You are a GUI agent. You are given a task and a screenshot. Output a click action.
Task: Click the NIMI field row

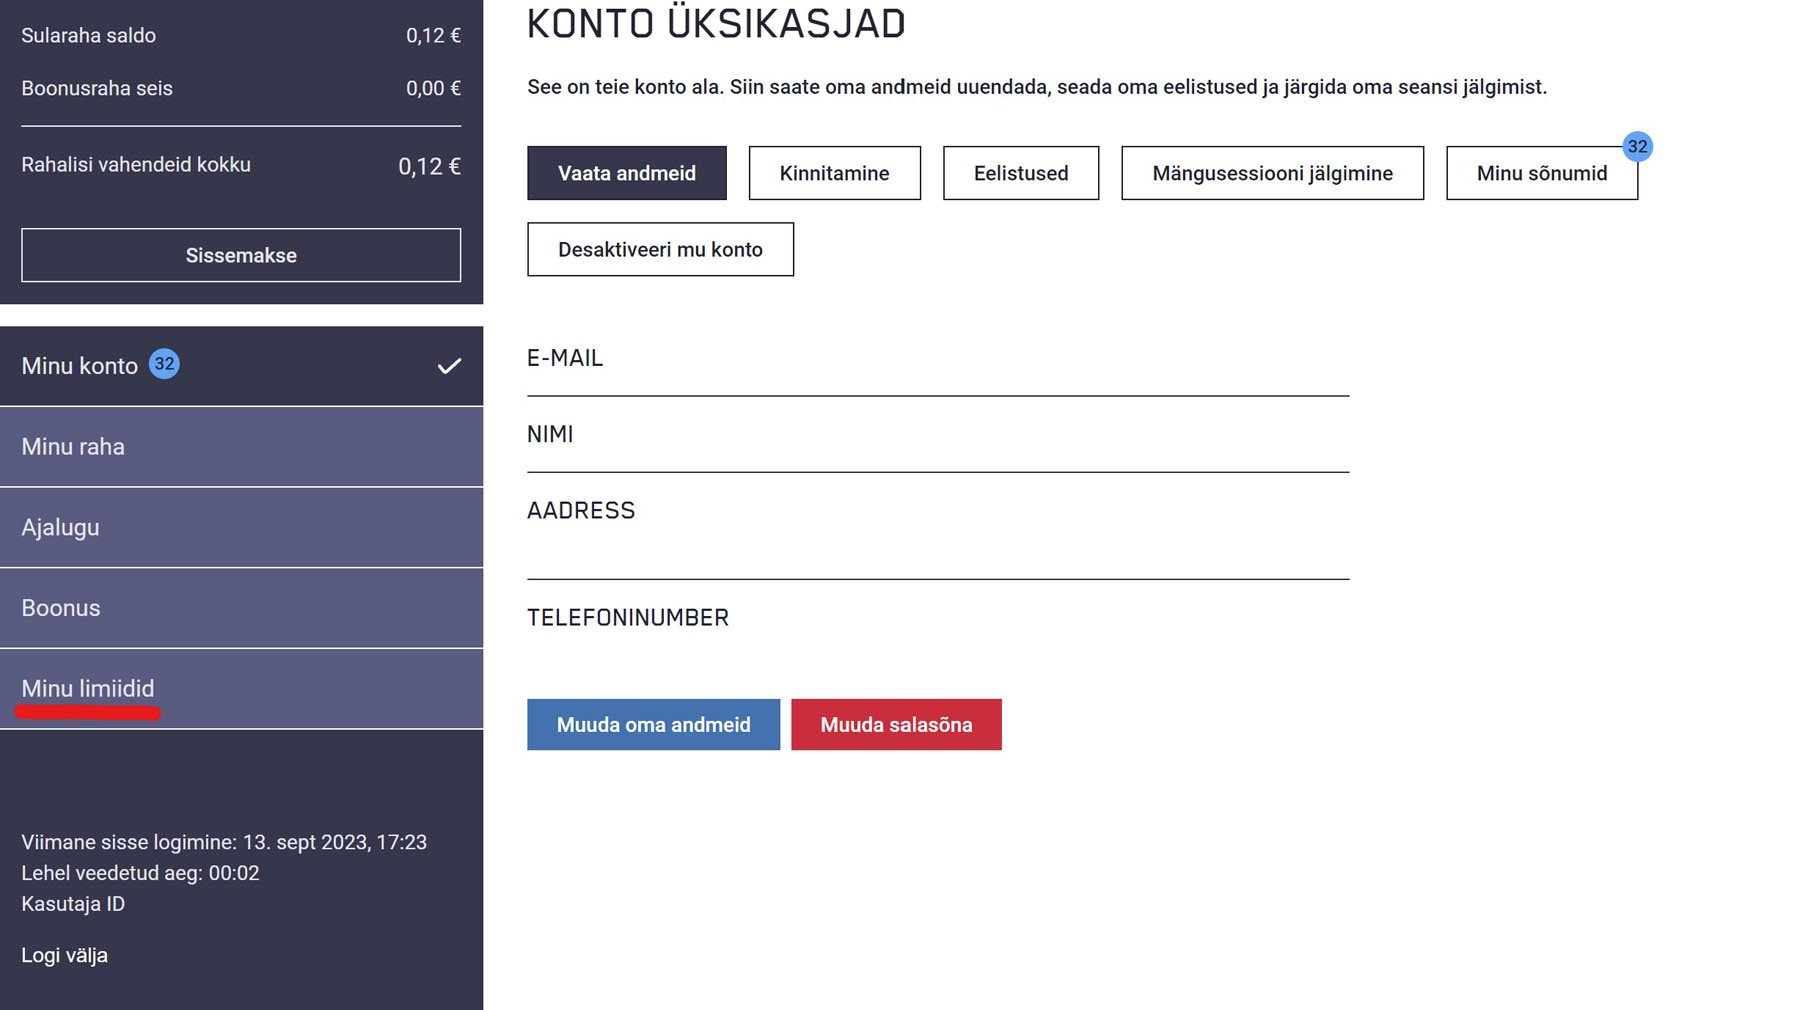938,435
